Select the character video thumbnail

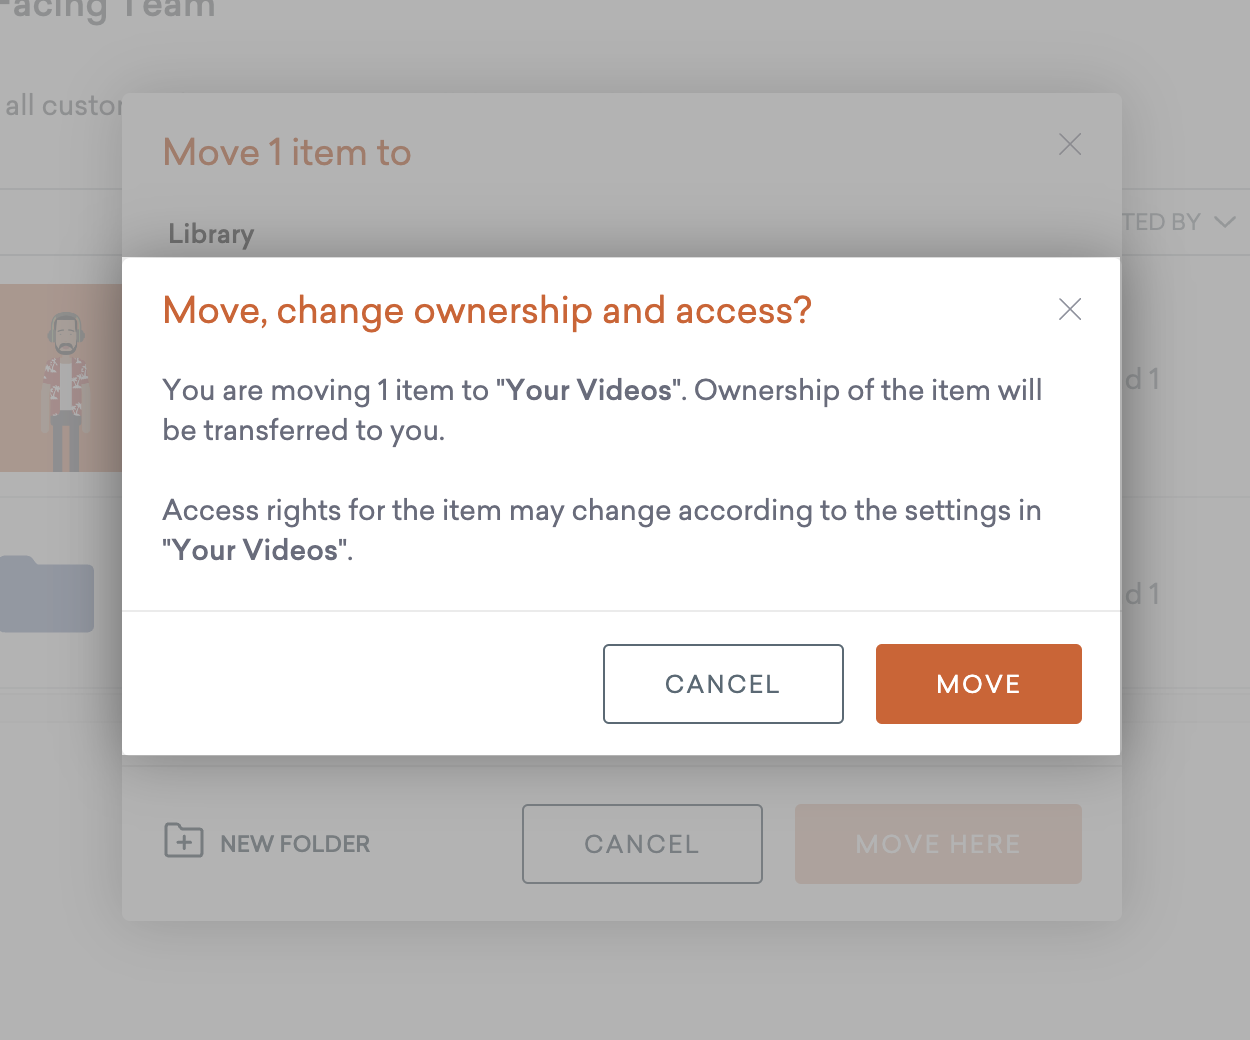(62, 378)
